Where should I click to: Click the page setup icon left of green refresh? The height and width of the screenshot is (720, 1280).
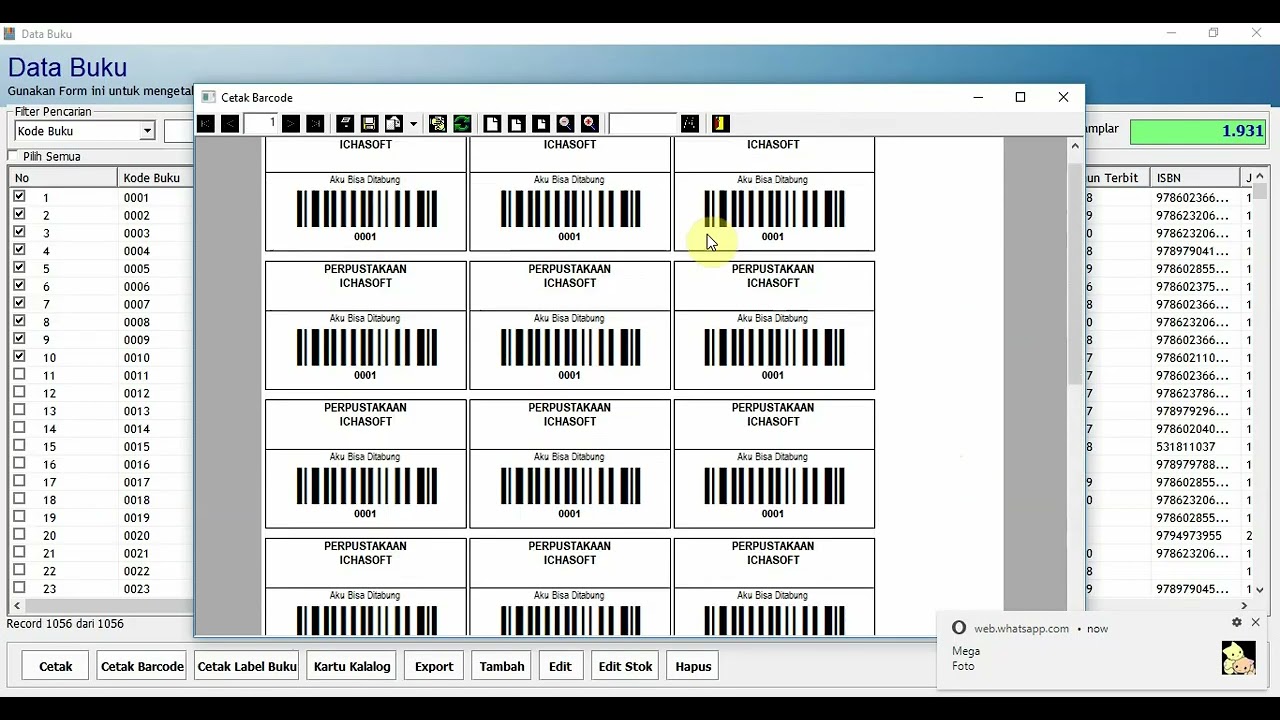pyautogui.click(x=438, y=124)
